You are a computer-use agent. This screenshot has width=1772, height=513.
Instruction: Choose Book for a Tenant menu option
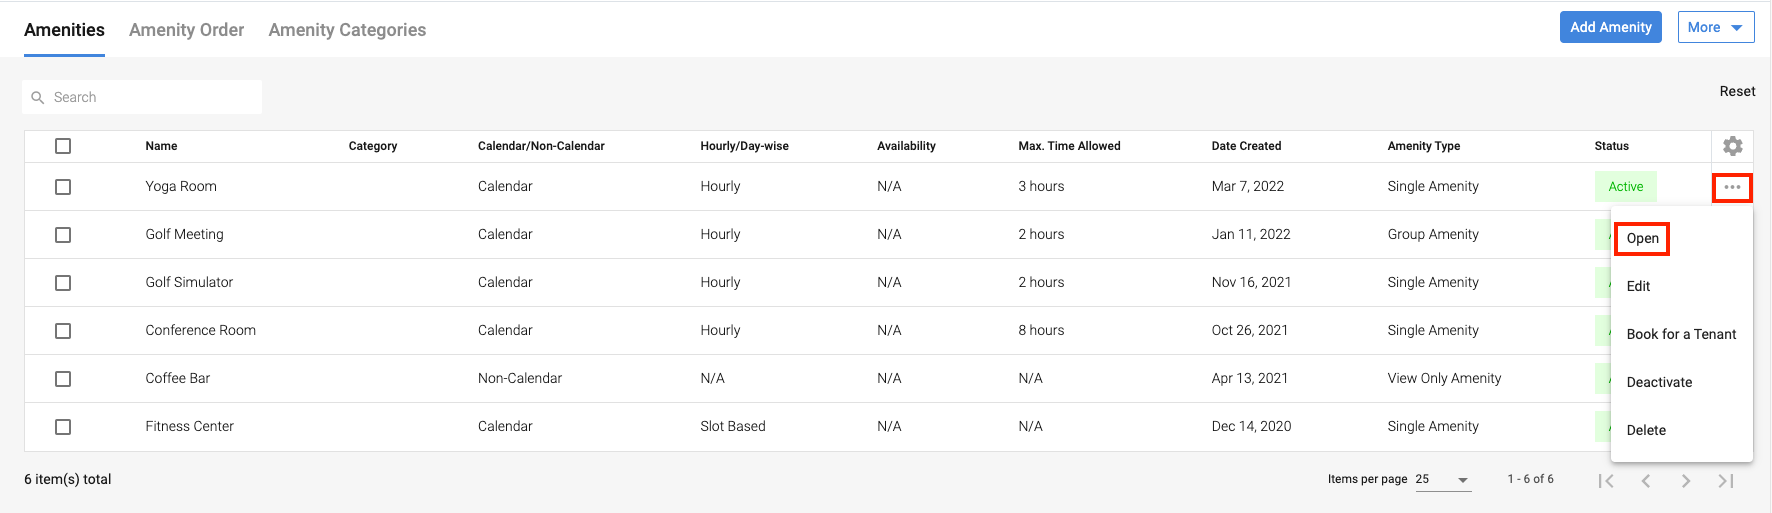1681,334
